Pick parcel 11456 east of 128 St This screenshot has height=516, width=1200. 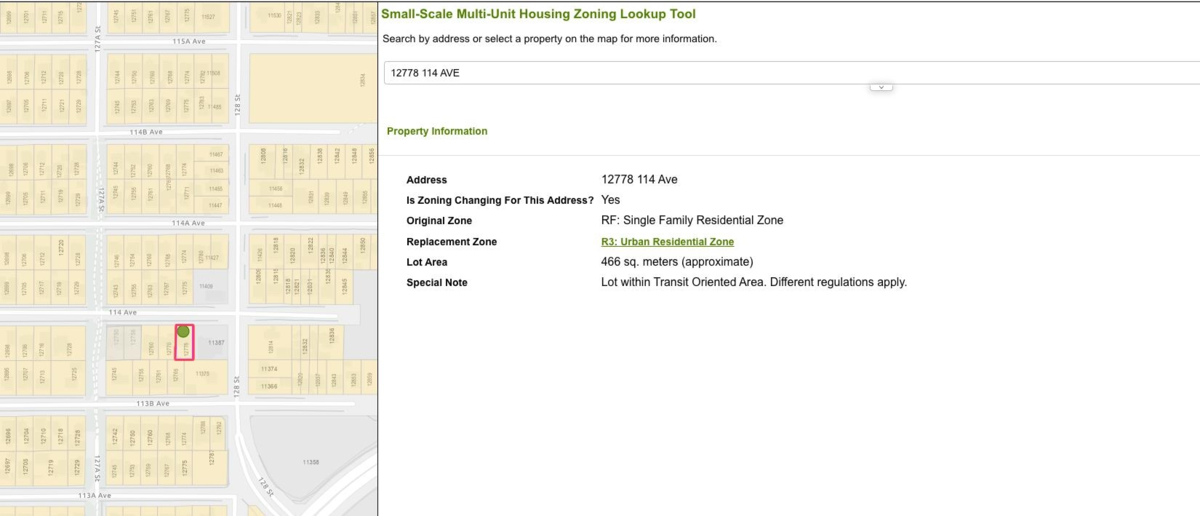pyautogui.click(x=275, y=188)
